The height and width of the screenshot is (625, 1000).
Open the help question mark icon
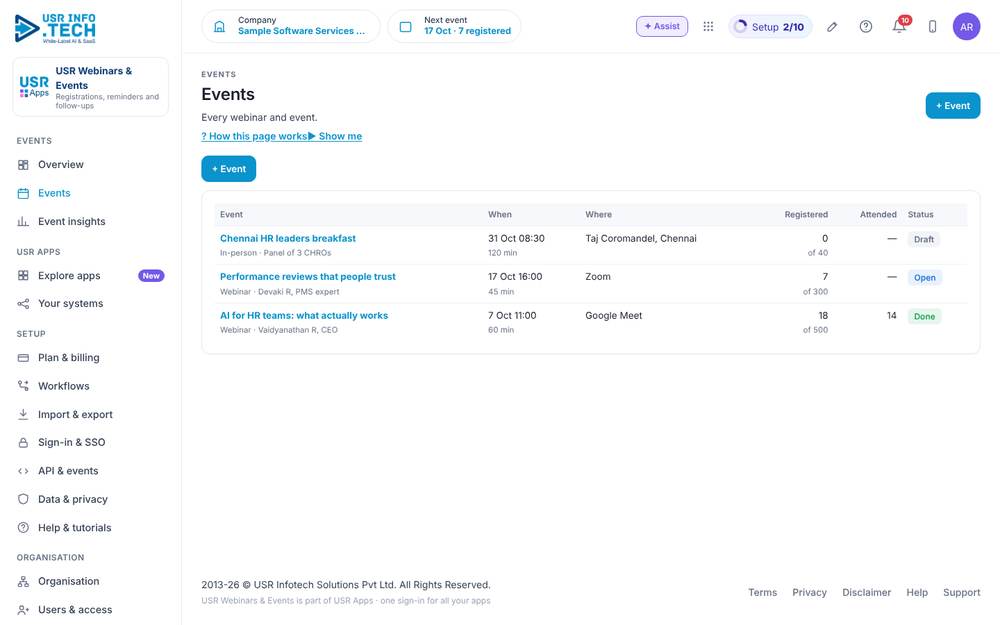pos(865,27)
